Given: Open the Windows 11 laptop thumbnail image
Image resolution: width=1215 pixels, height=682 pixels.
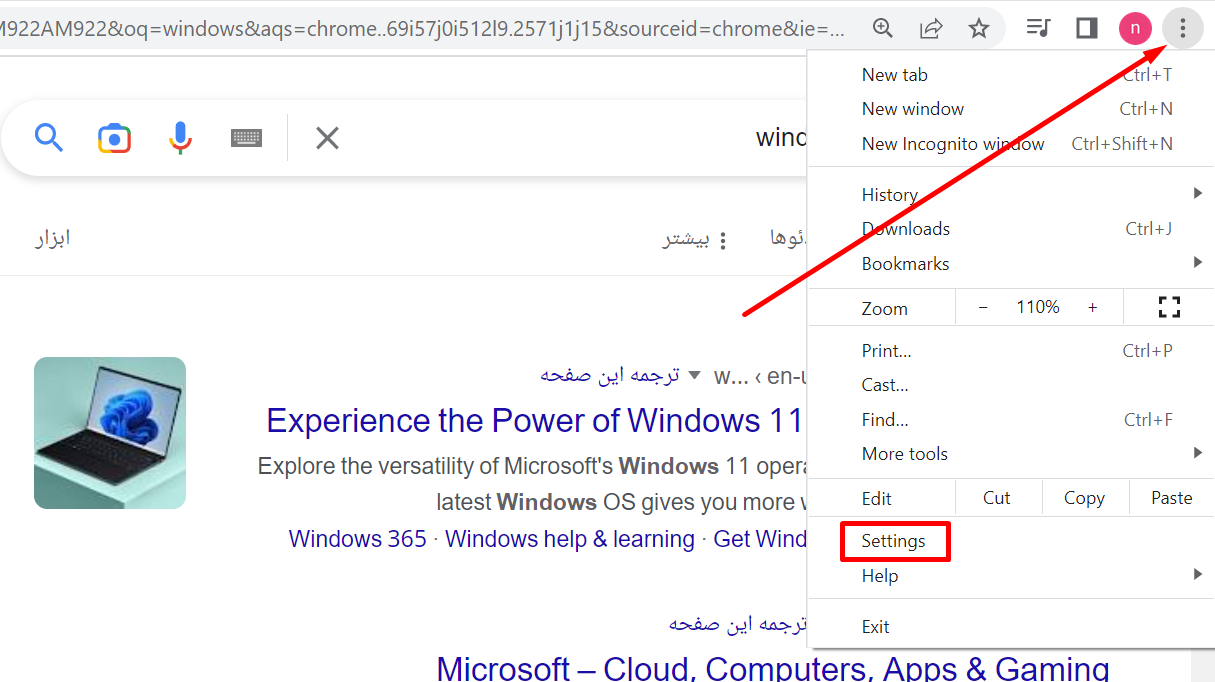Looking at the screenshot, I should [x=110, y=433].
